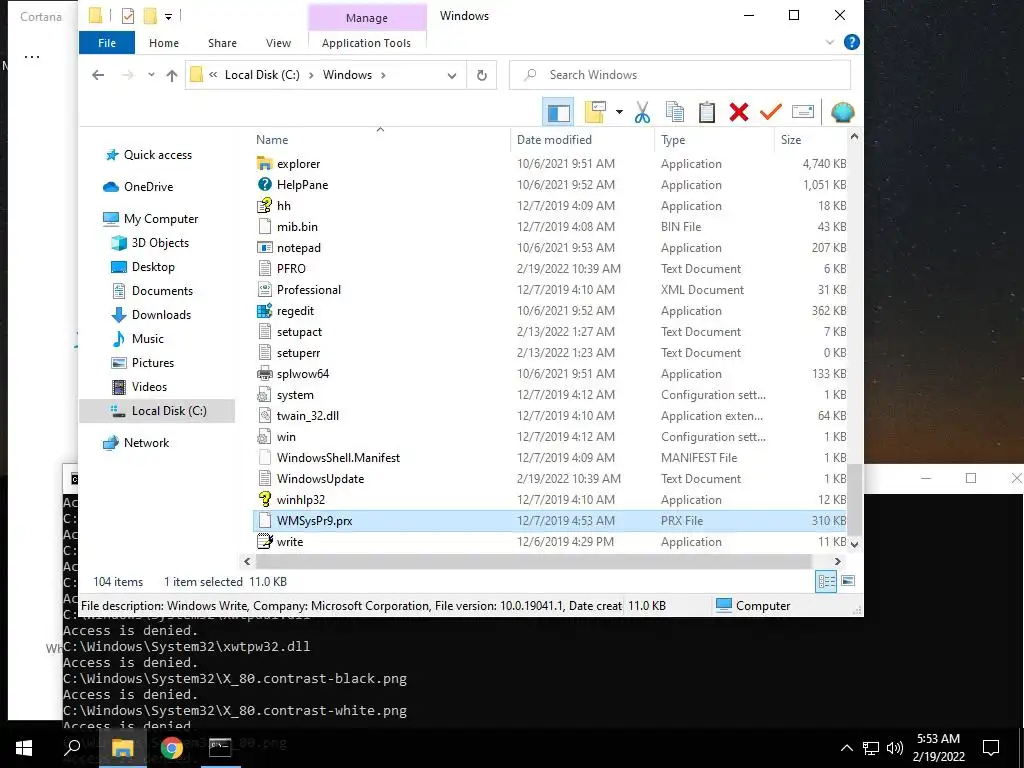Expand the chevron after Local Disk (C:) breadcrumb

tap(311, 75)
